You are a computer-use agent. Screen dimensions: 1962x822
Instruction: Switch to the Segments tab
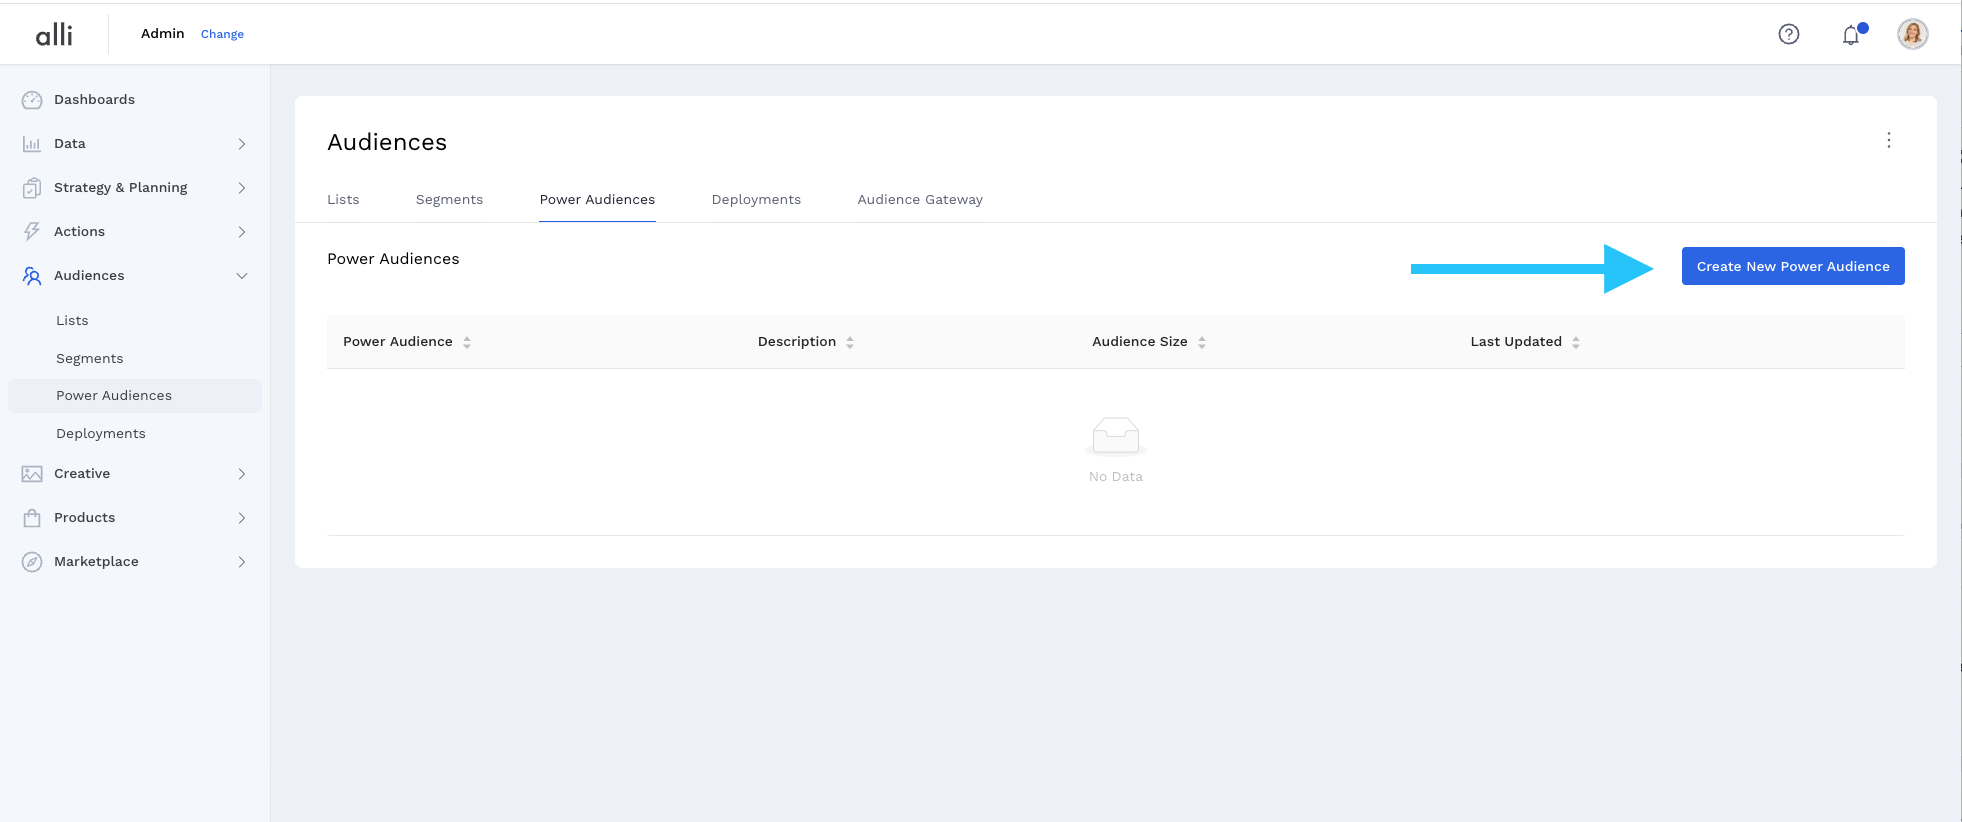tap(449, 200)
